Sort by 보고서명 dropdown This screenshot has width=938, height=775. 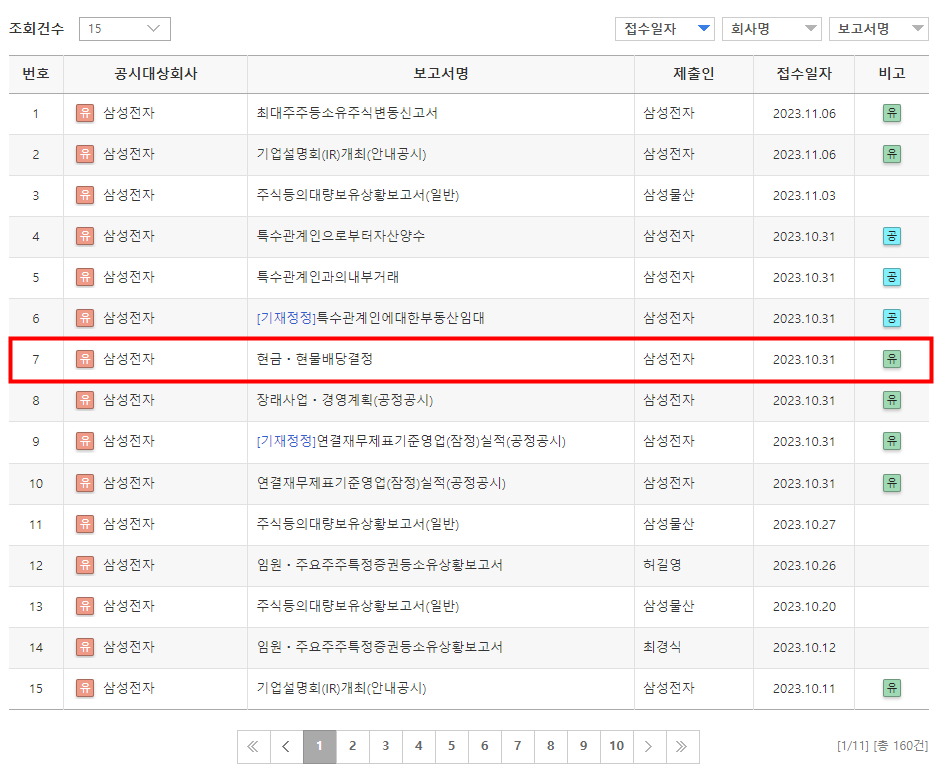point(879,29)
